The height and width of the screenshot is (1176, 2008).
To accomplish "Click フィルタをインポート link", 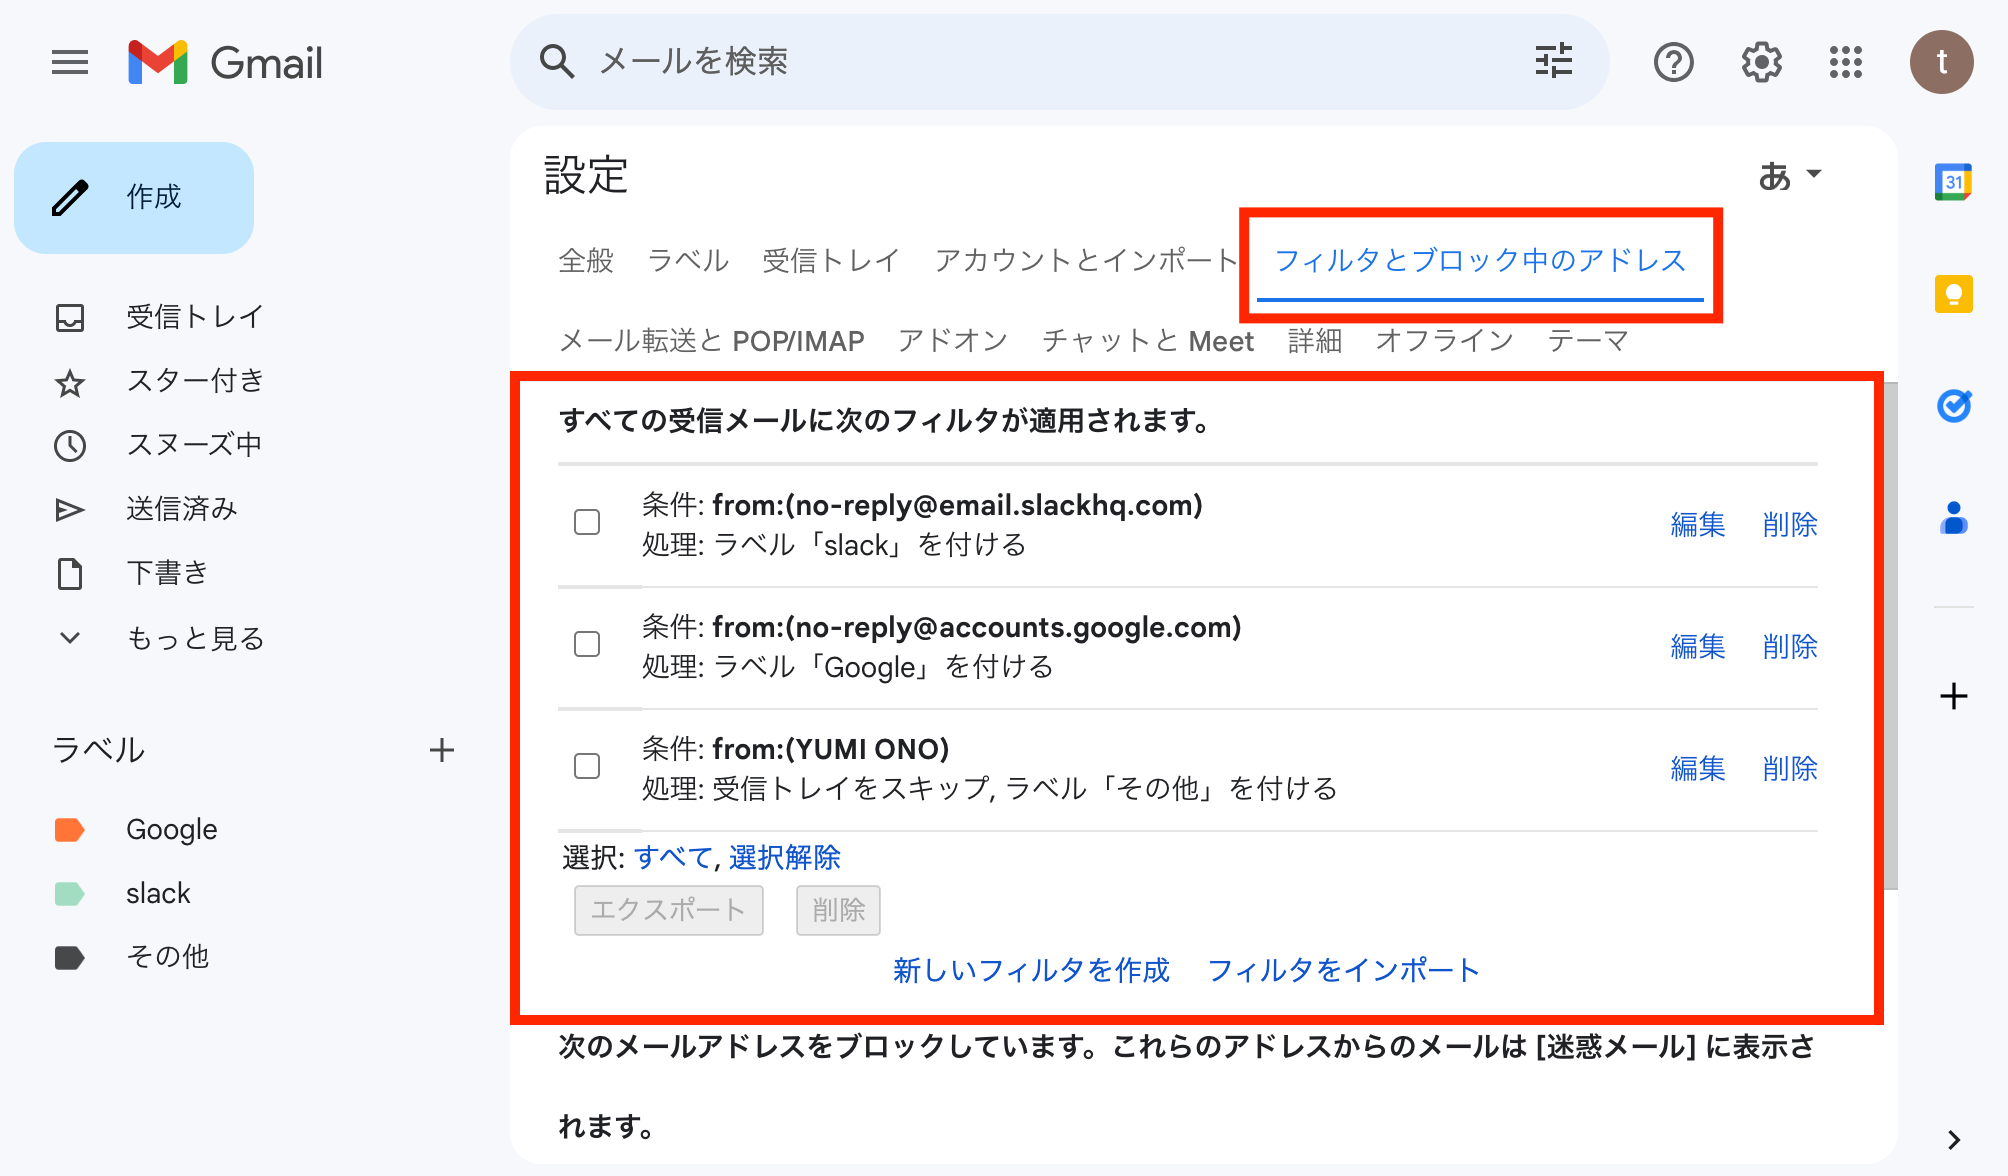I will pyautogui.click(x=1343, y=970).
